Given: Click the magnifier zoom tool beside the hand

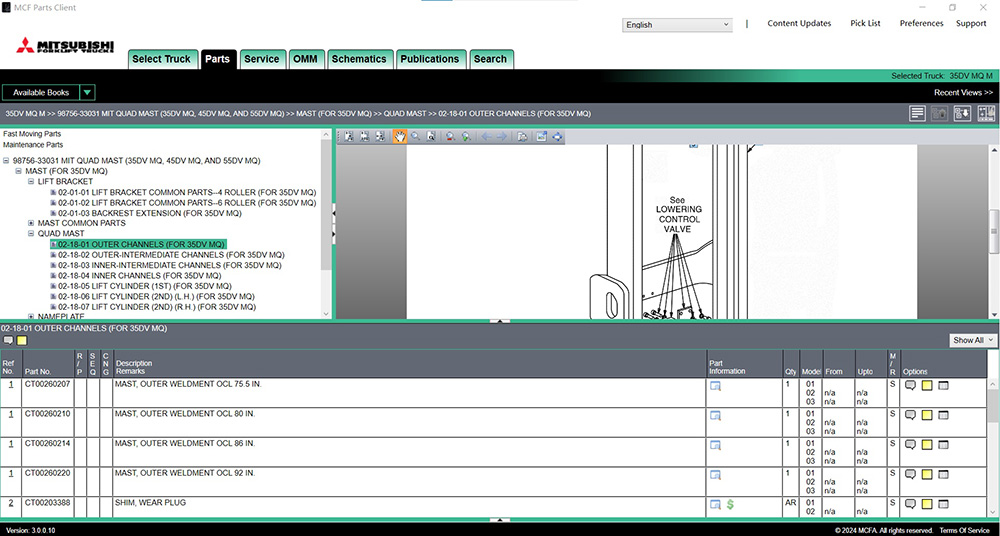Looking at the screenshot, I should (415, 137).
